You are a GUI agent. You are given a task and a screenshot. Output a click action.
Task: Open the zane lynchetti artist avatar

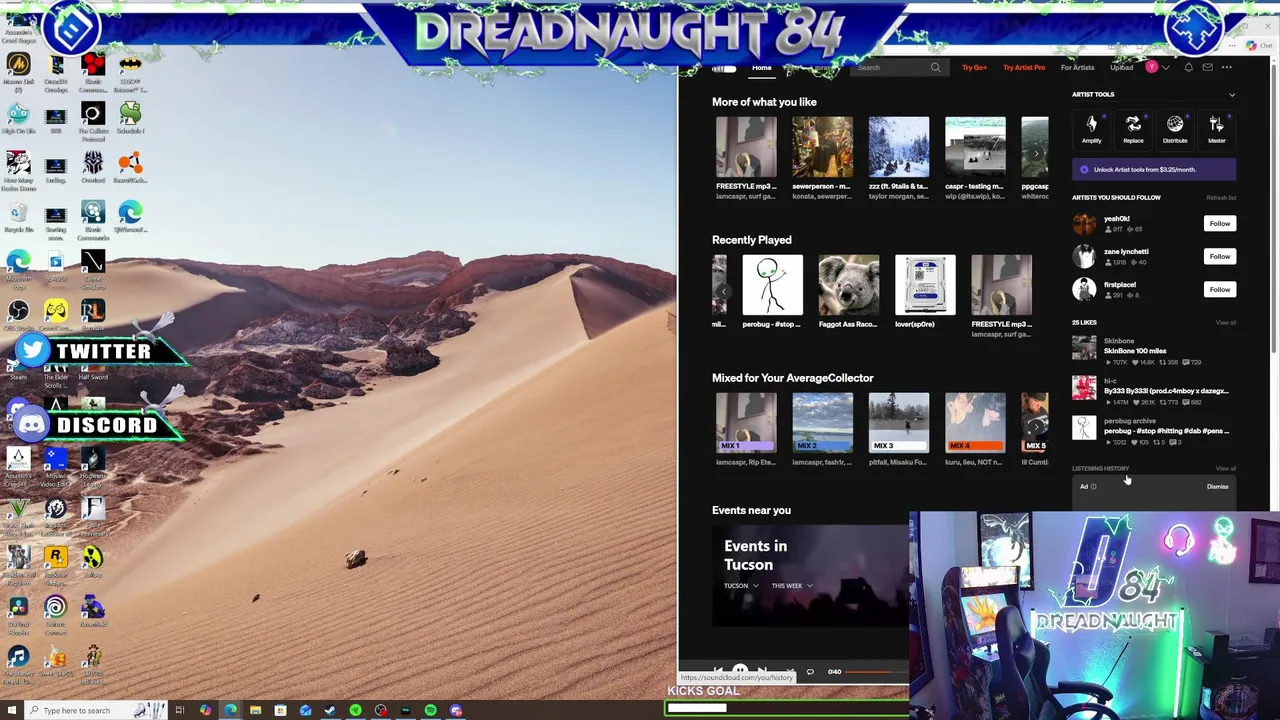[x=1084, y=256]
